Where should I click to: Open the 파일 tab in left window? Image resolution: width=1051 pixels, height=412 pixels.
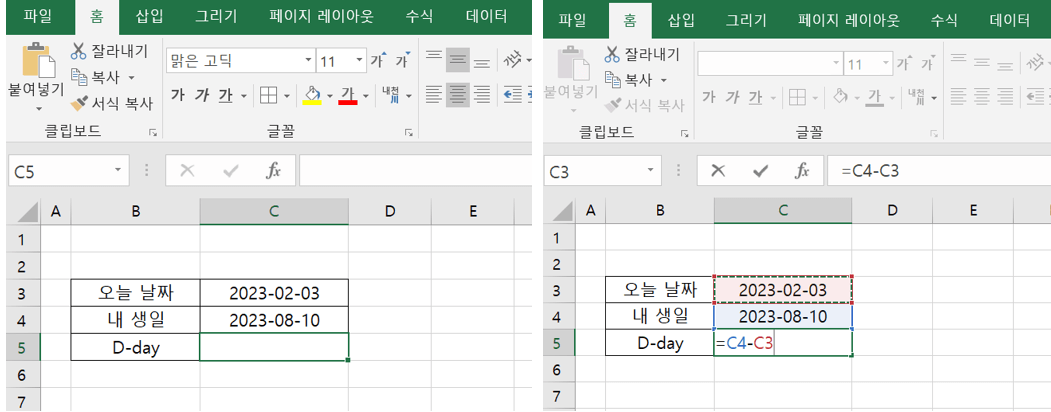[x=38, y=16]
